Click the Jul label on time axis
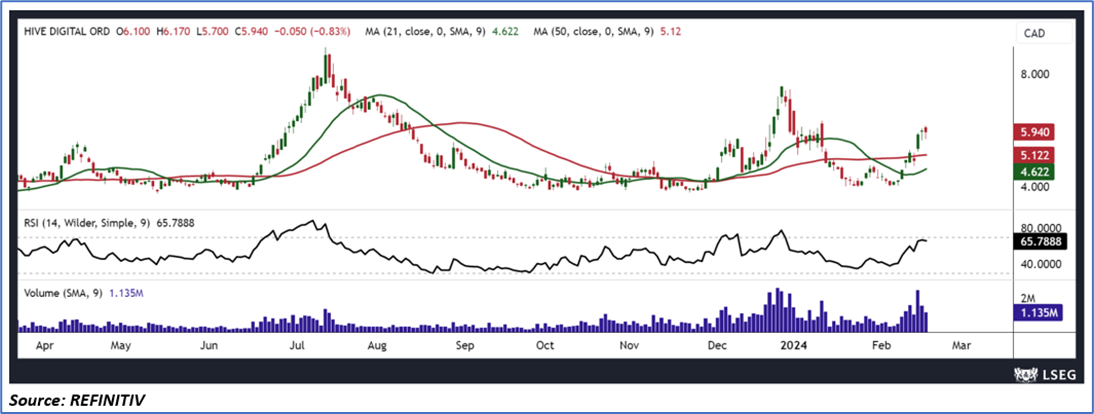1094x414 pixels. tap(299, 345)
